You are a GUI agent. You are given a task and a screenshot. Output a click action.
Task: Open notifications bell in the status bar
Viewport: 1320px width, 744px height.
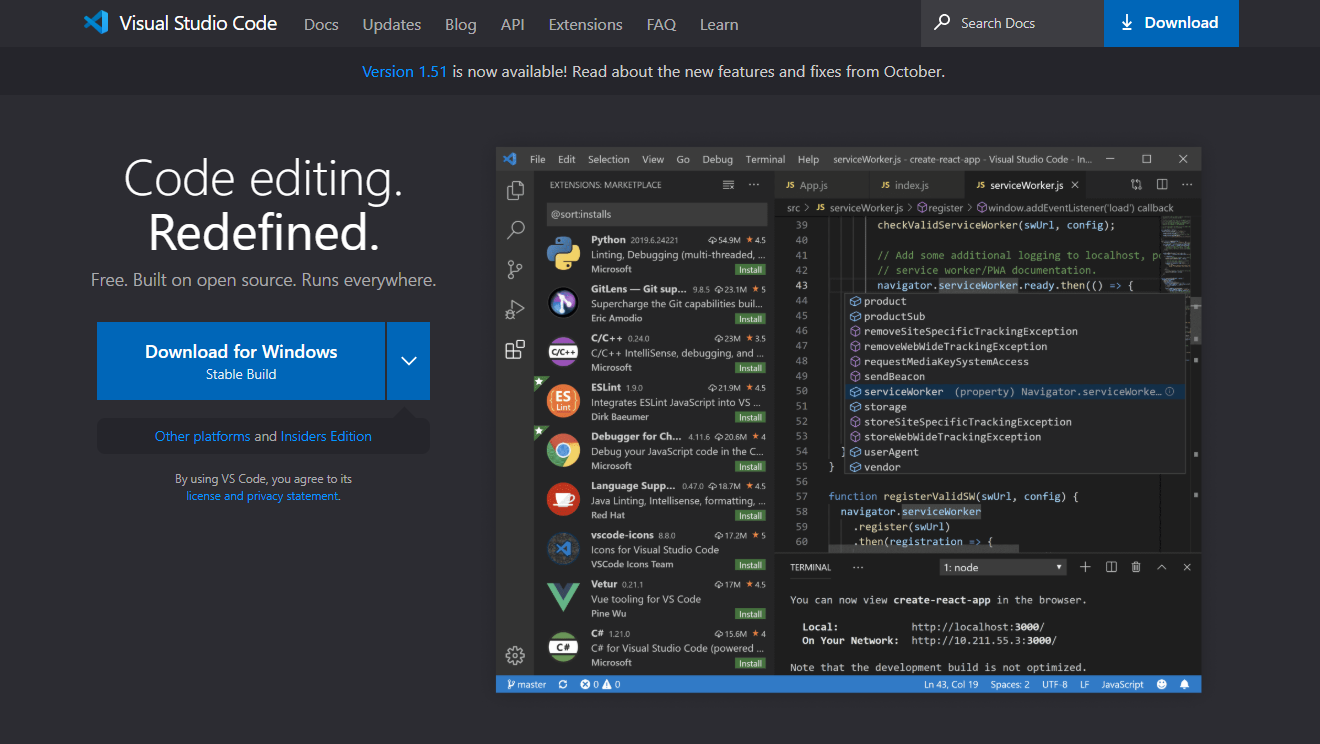click(1185, 685)
